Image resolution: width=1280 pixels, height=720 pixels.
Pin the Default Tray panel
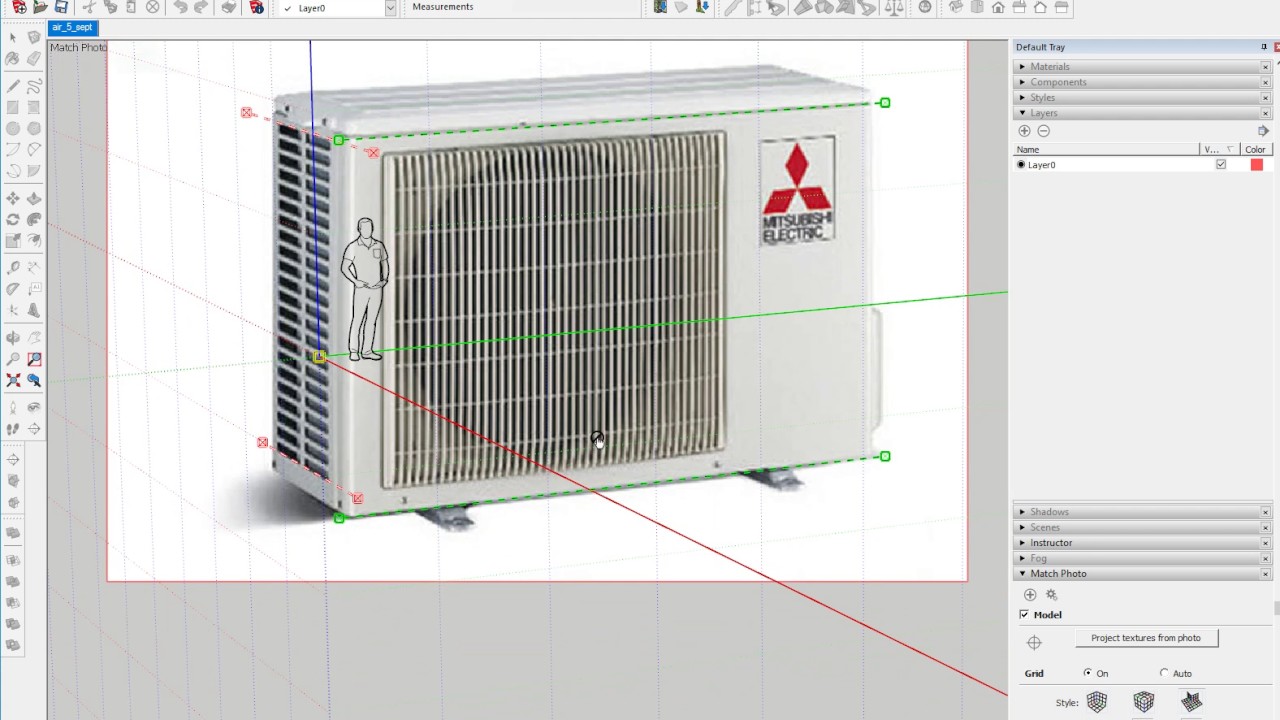coord(1264,47)
